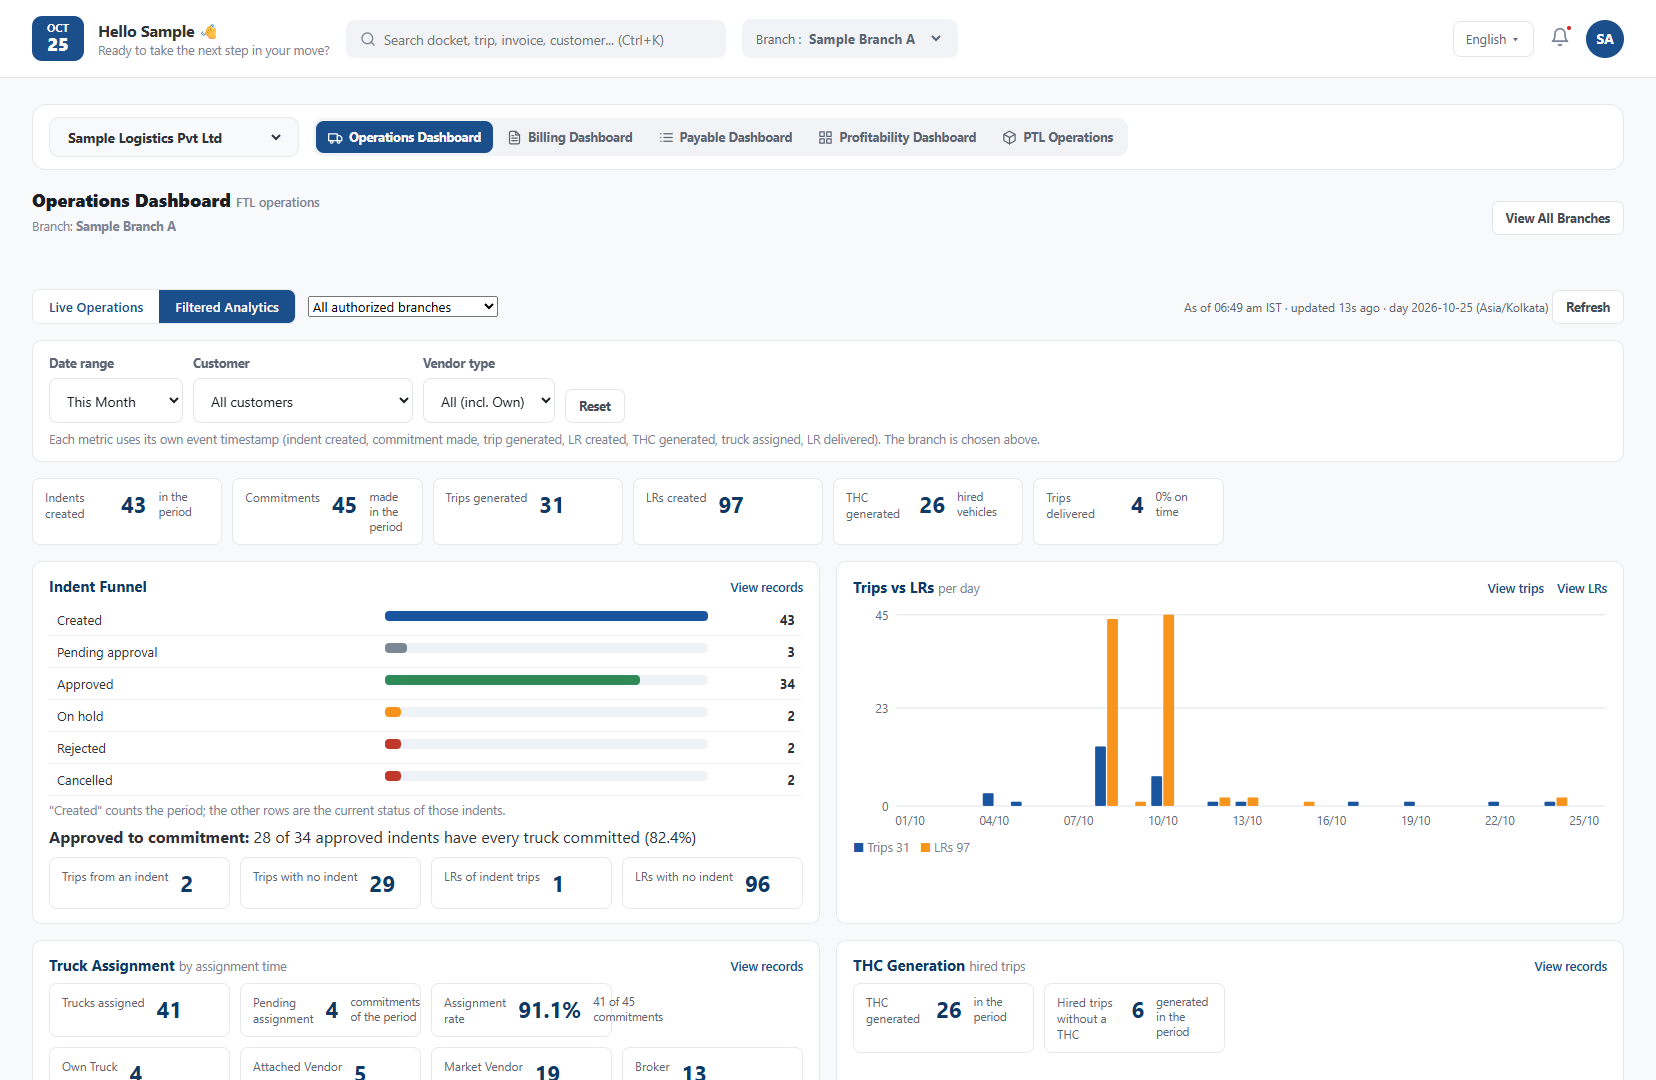Image resolution: width=1656 pixels, height=1080 pixels.
Task: Open View records in Truck Assignment
Action: tap(767, 967)
